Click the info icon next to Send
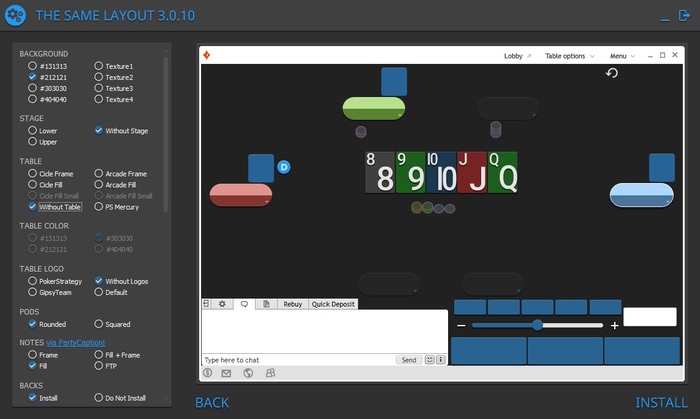 pyautogui.click(x=441, y=360)
